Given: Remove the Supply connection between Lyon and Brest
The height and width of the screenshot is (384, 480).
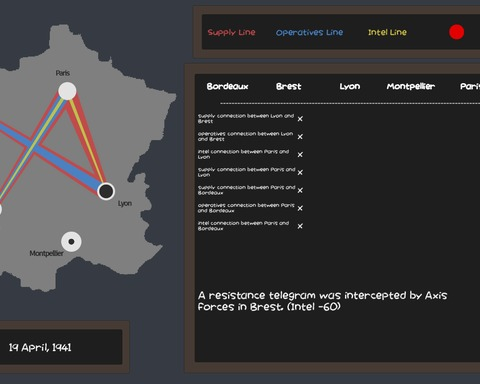Looking at the screenshot, I should [x=300, y=119].
